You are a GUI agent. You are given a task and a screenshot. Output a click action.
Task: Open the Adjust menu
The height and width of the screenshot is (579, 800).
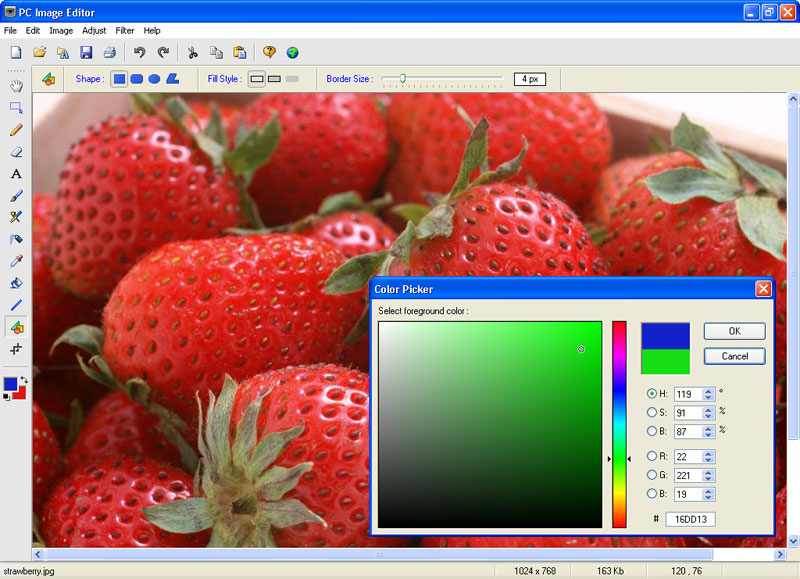click(94, 31)
